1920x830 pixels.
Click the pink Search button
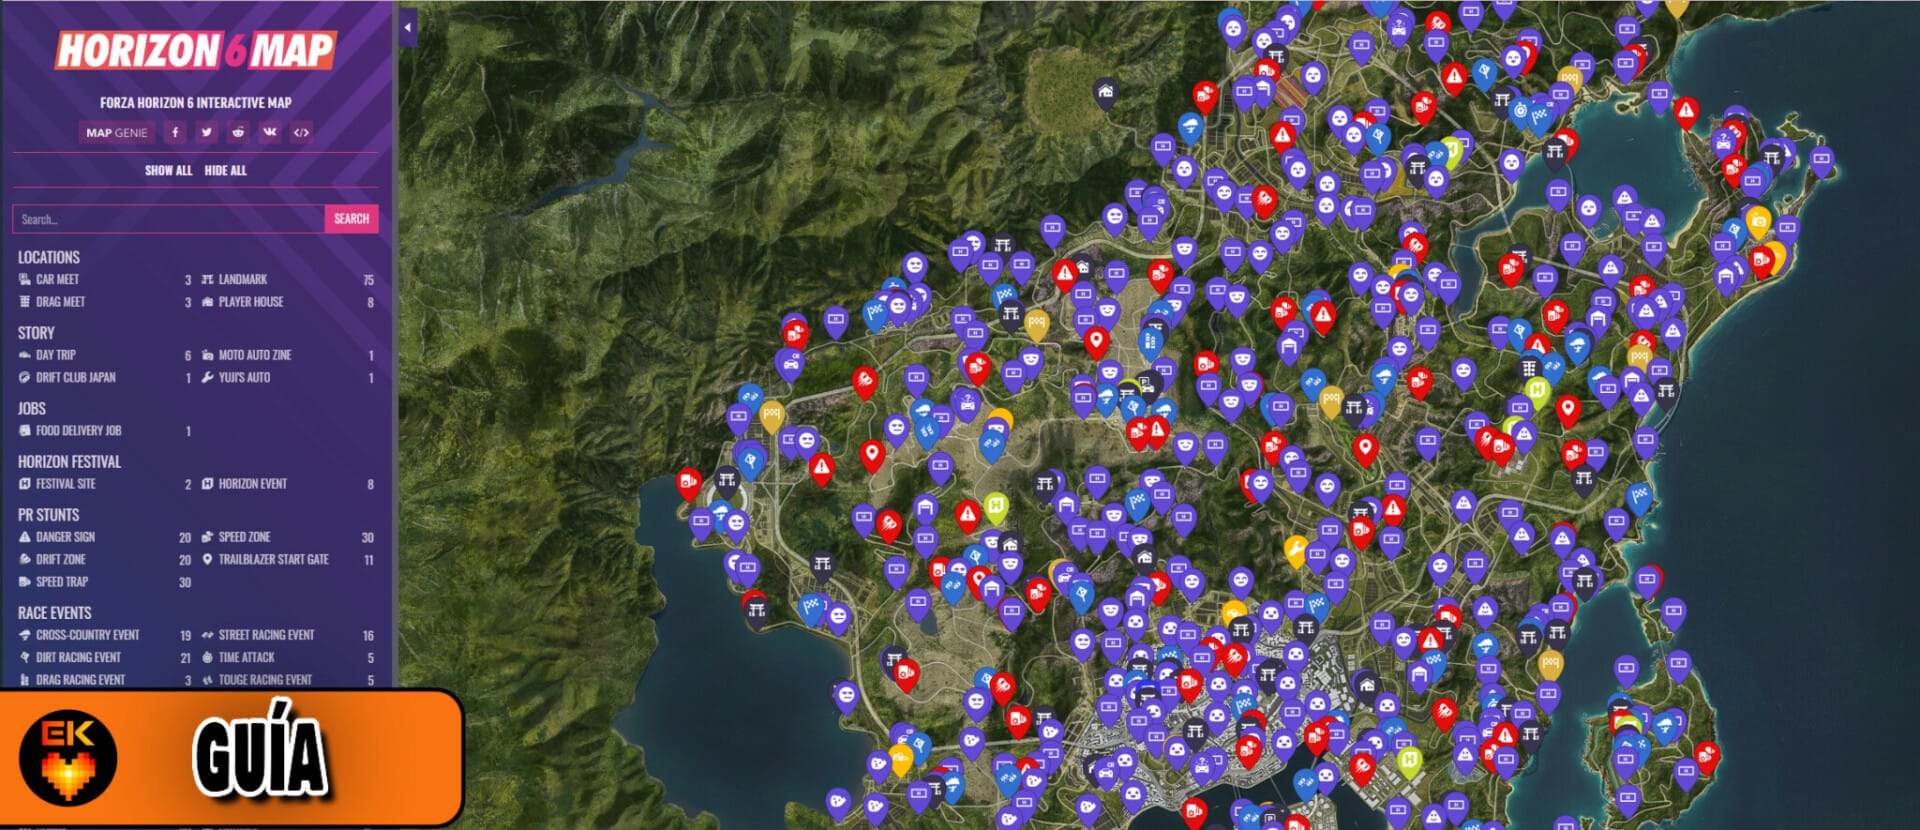pos(352,219)
